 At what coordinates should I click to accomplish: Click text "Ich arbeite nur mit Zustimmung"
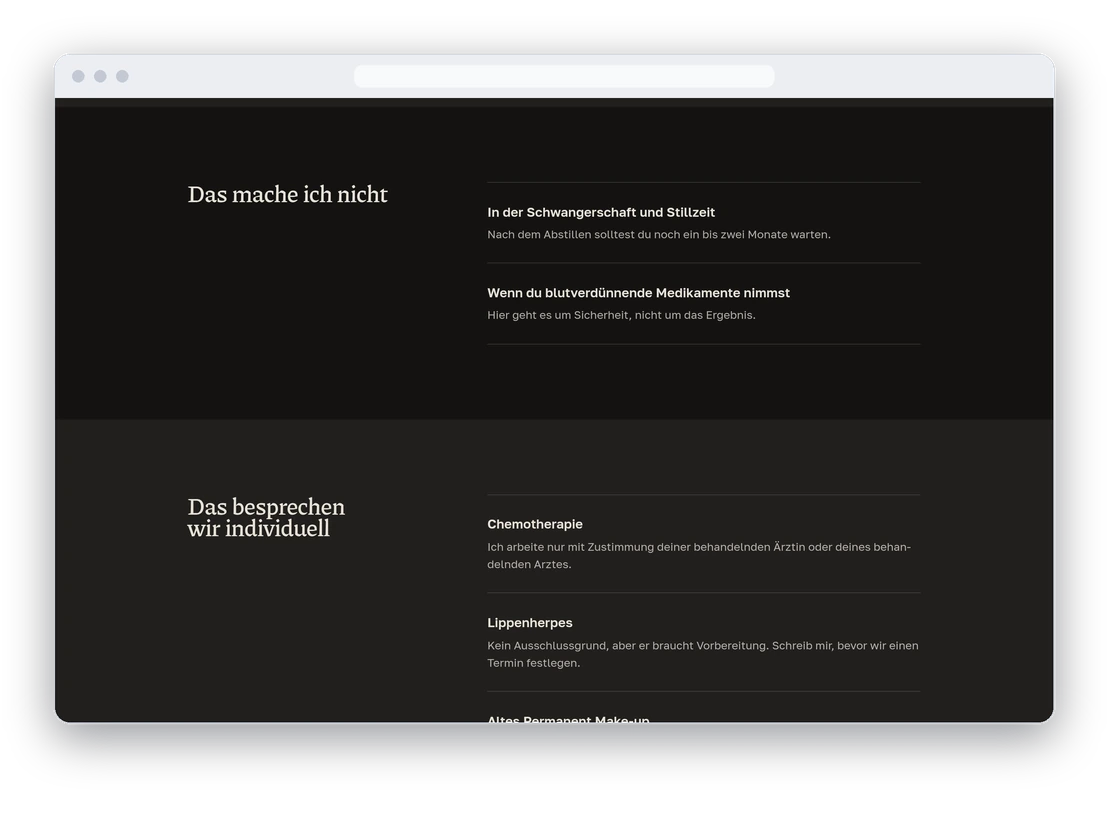(570, 547)
